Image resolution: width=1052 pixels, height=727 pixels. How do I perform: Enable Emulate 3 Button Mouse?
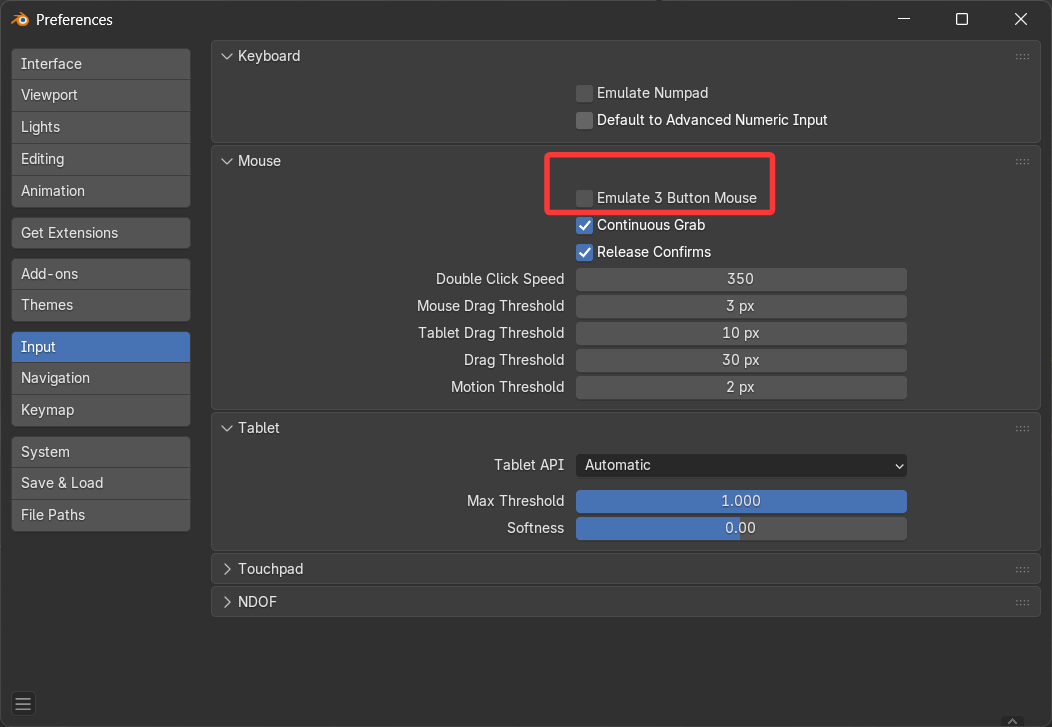click(x=585, y=198)
